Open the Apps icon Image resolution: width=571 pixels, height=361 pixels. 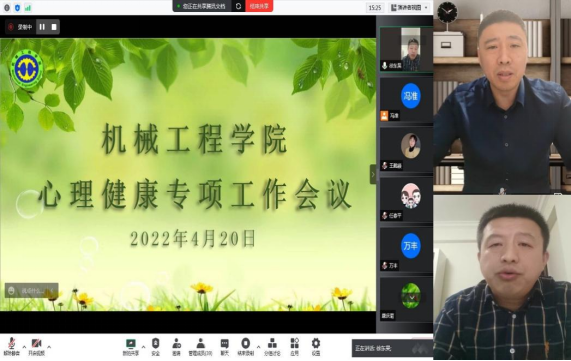[x=295, y=346]
